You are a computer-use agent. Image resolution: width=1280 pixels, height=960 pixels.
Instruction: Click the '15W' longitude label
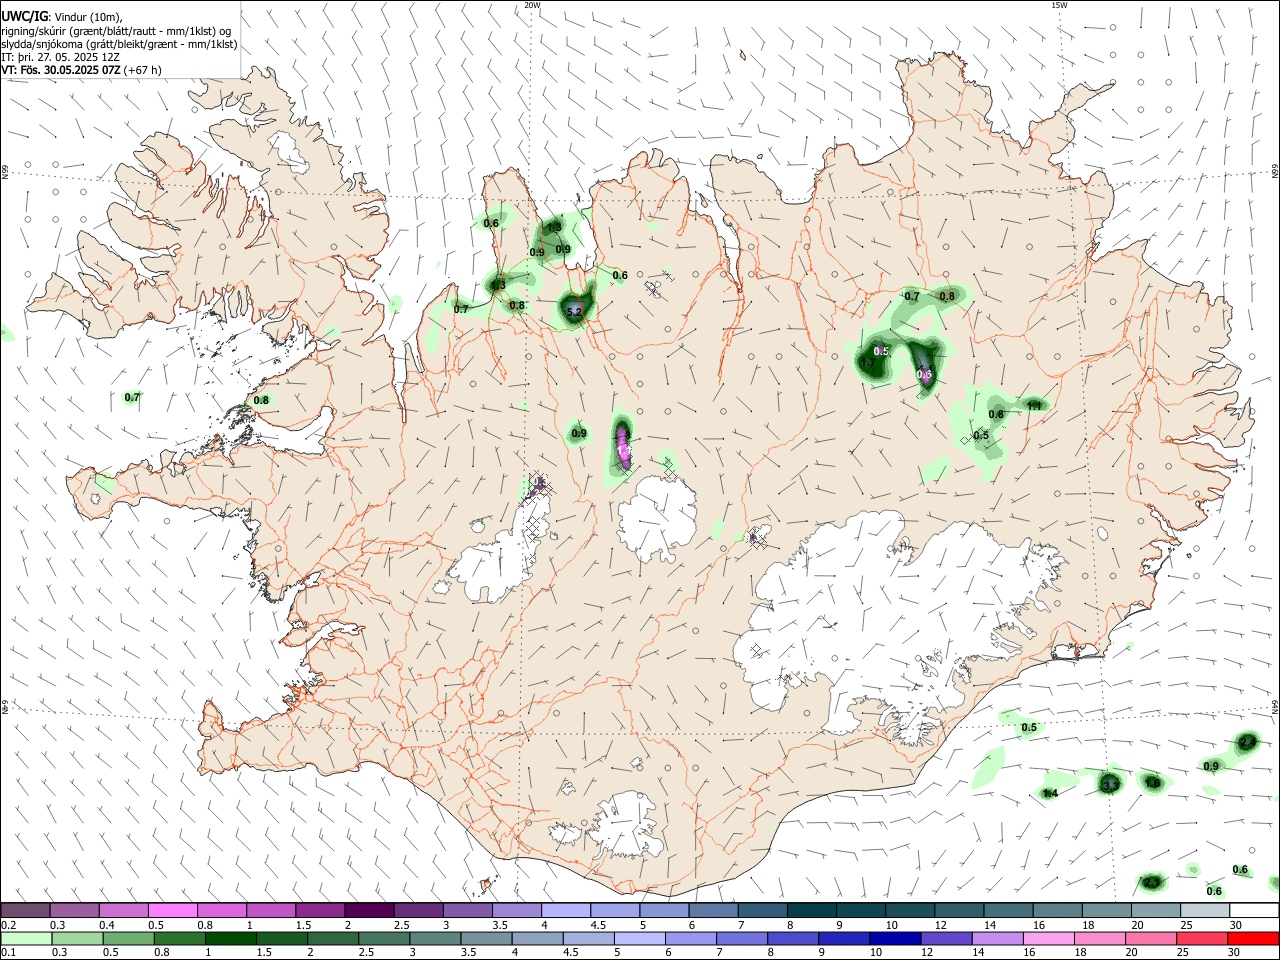click(1059, 5)
